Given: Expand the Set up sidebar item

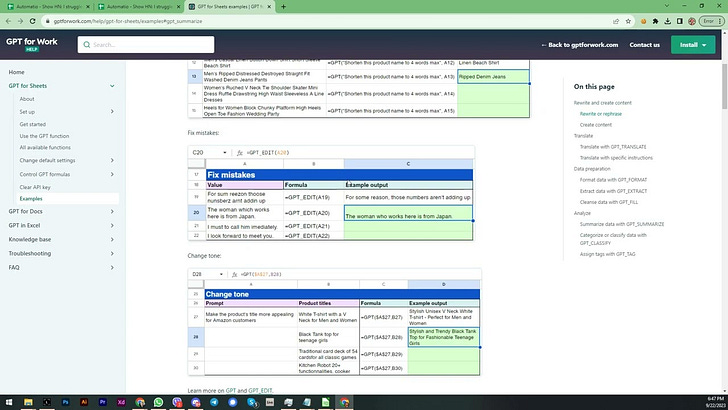Looking at the screenshot, I should [112, 111].
